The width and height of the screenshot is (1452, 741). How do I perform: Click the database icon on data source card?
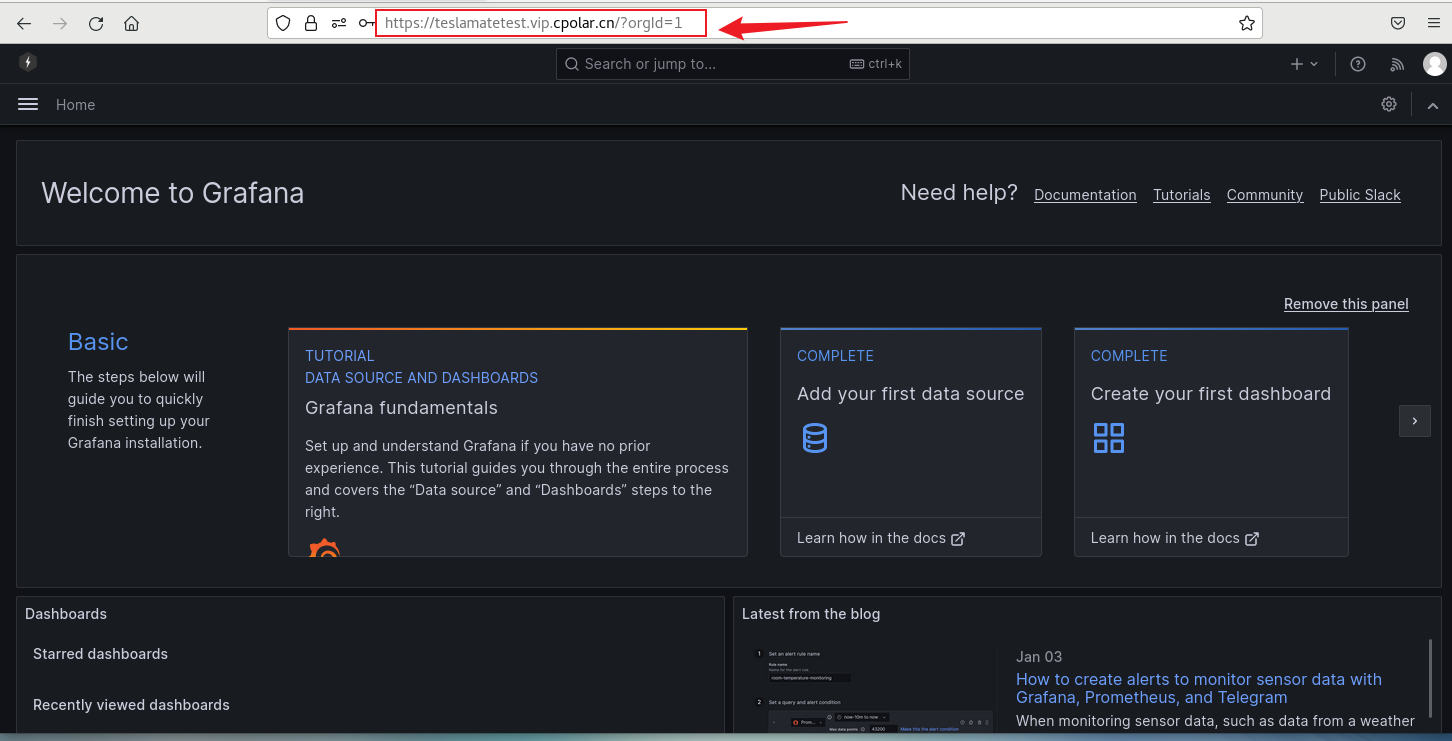click(815, 438)
